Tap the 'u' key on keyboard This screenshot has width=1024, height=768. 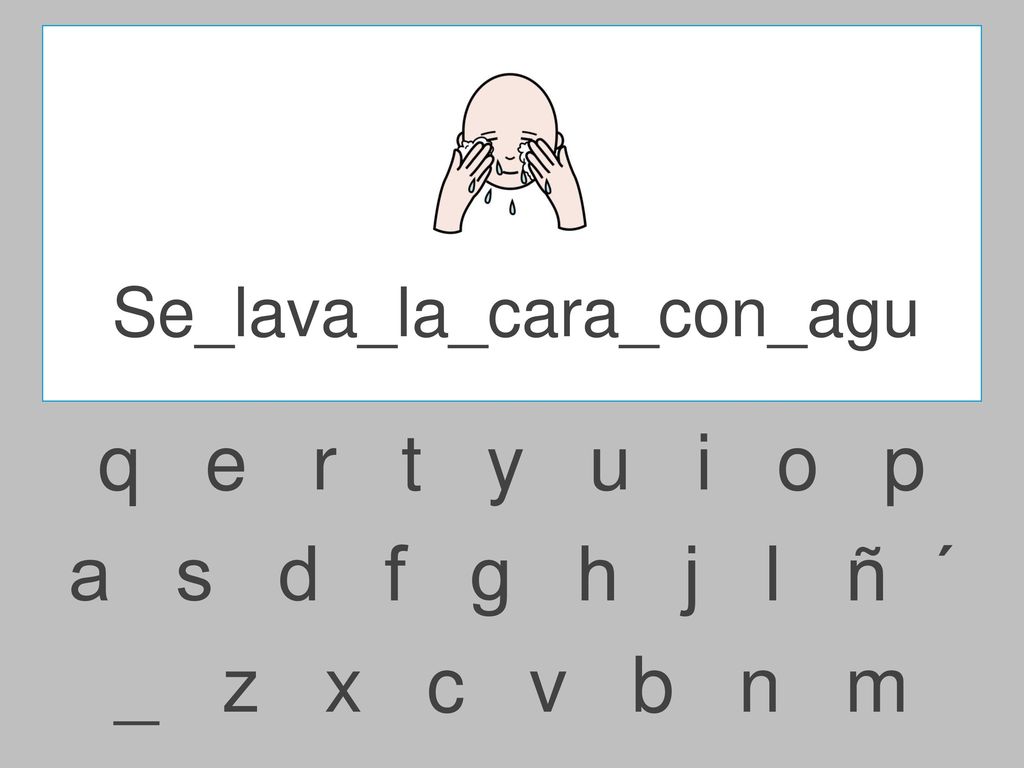pyautogui.click(x=609, y=469)
